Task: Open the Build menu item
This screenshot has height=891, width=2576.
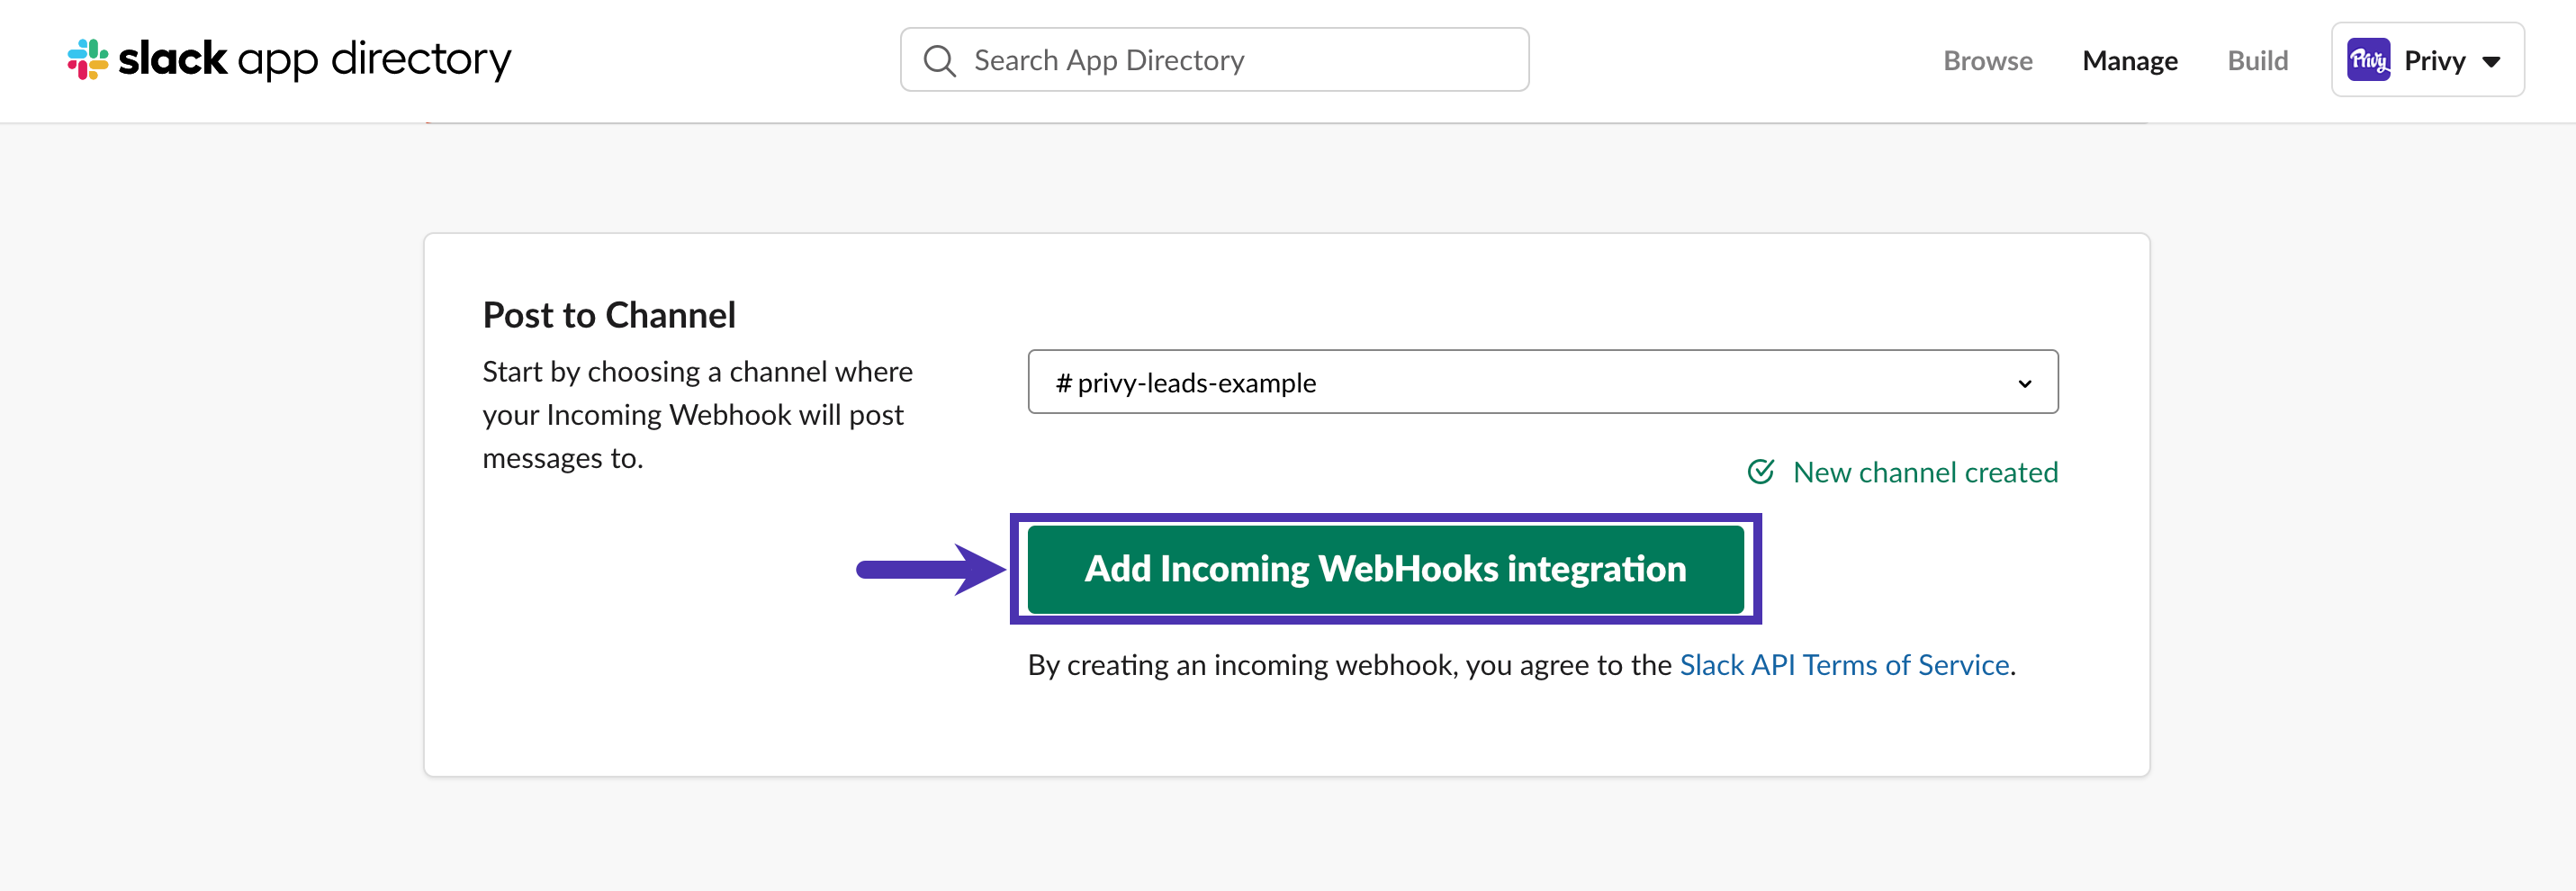Action: coord(2257,61)
